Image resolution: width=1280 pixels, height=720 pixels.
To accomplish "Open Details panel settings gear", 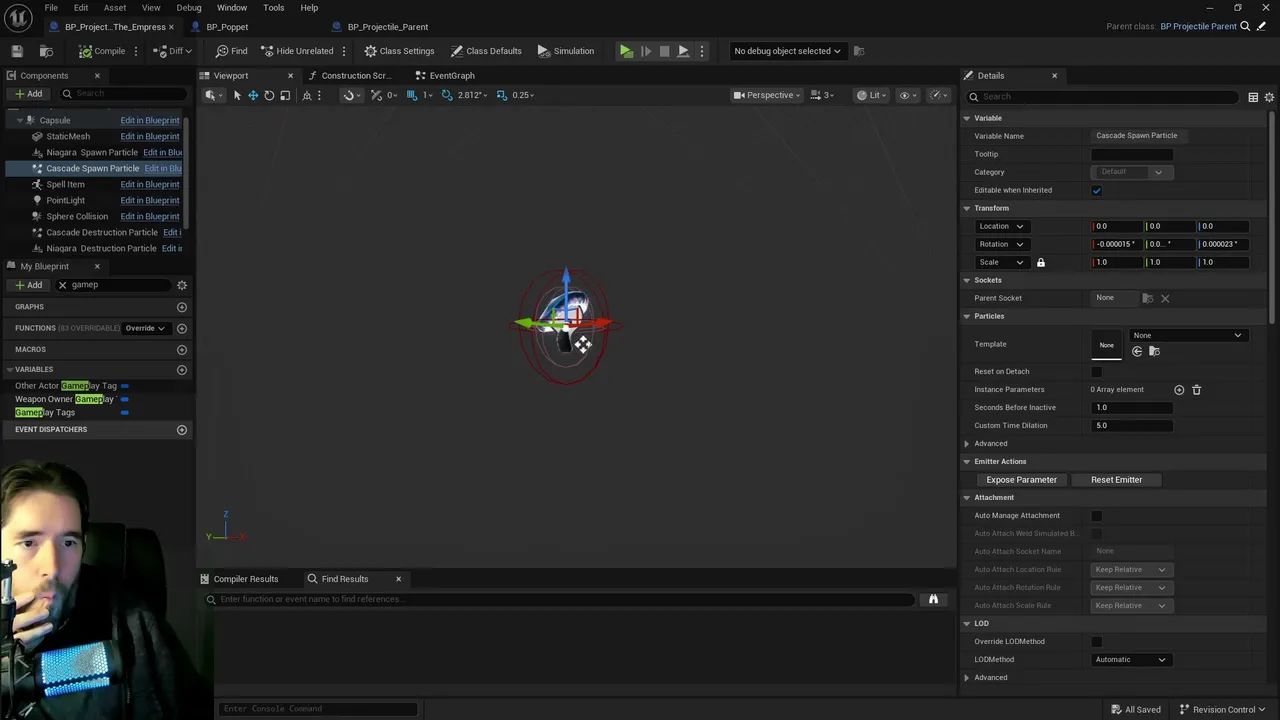I will 1270,97.
